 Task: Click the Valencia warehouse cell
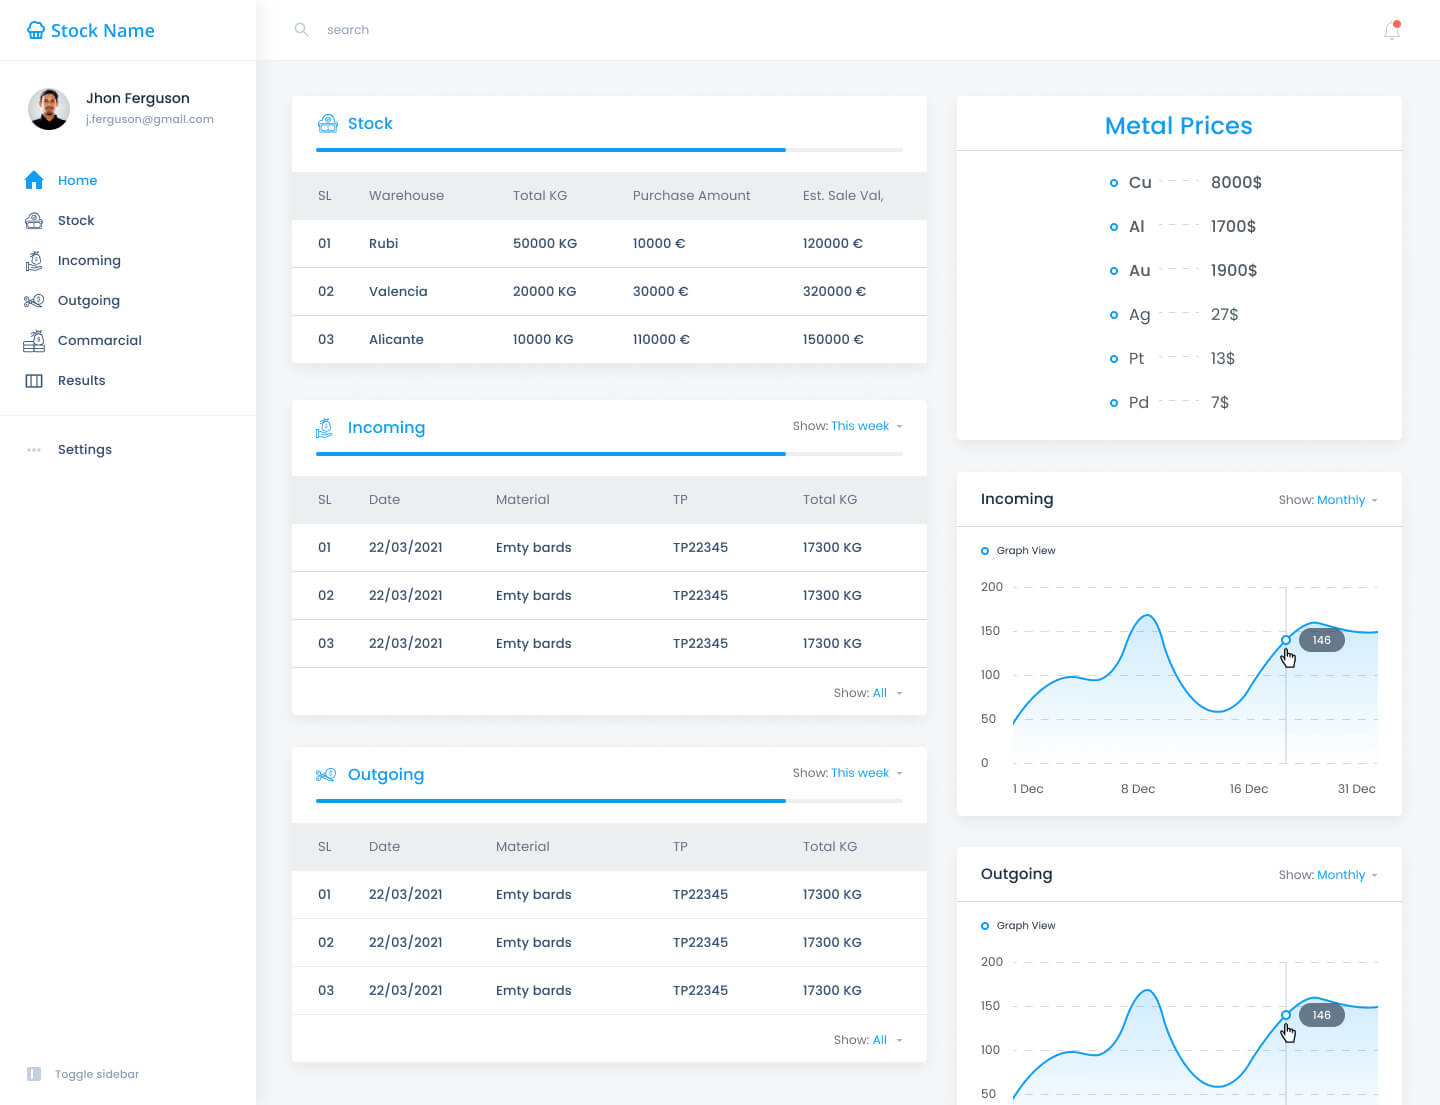point(398,291)
